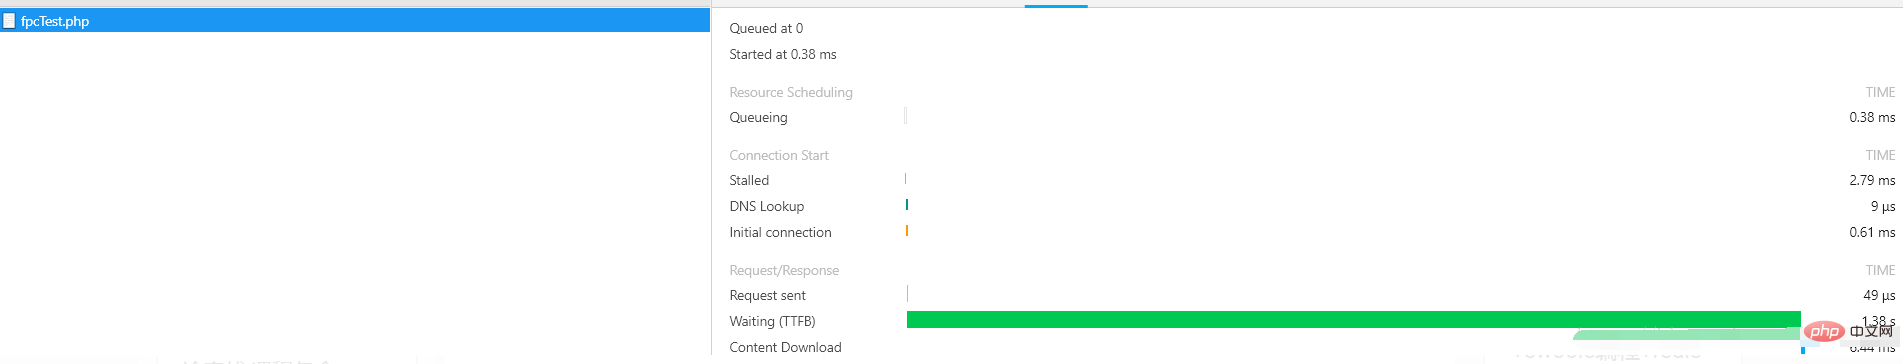Click the Resource Scheduling section header

pyautogui.click(x=791, y=92)
